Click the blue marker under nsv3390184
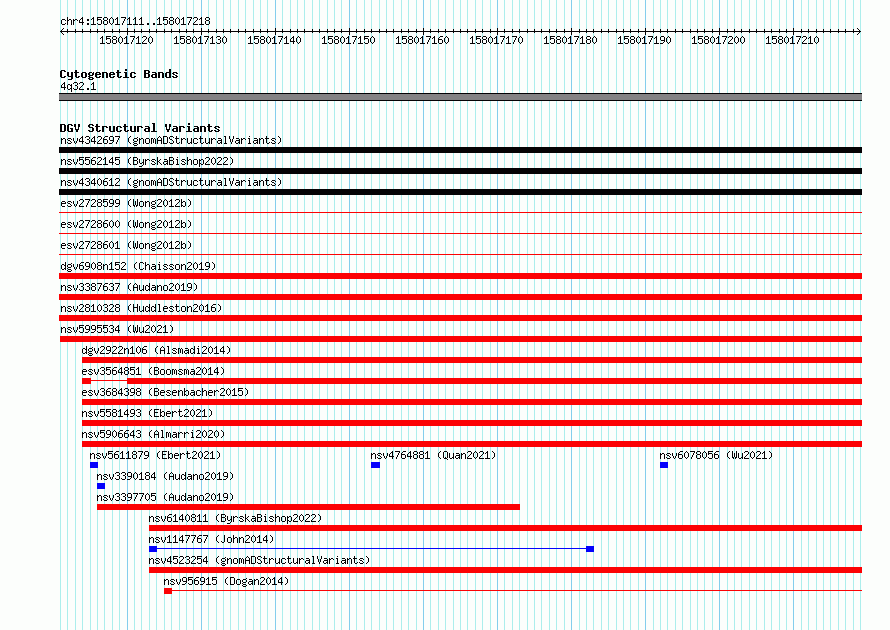The height and width of the screenshot is (630, 890). click(101, 486)
